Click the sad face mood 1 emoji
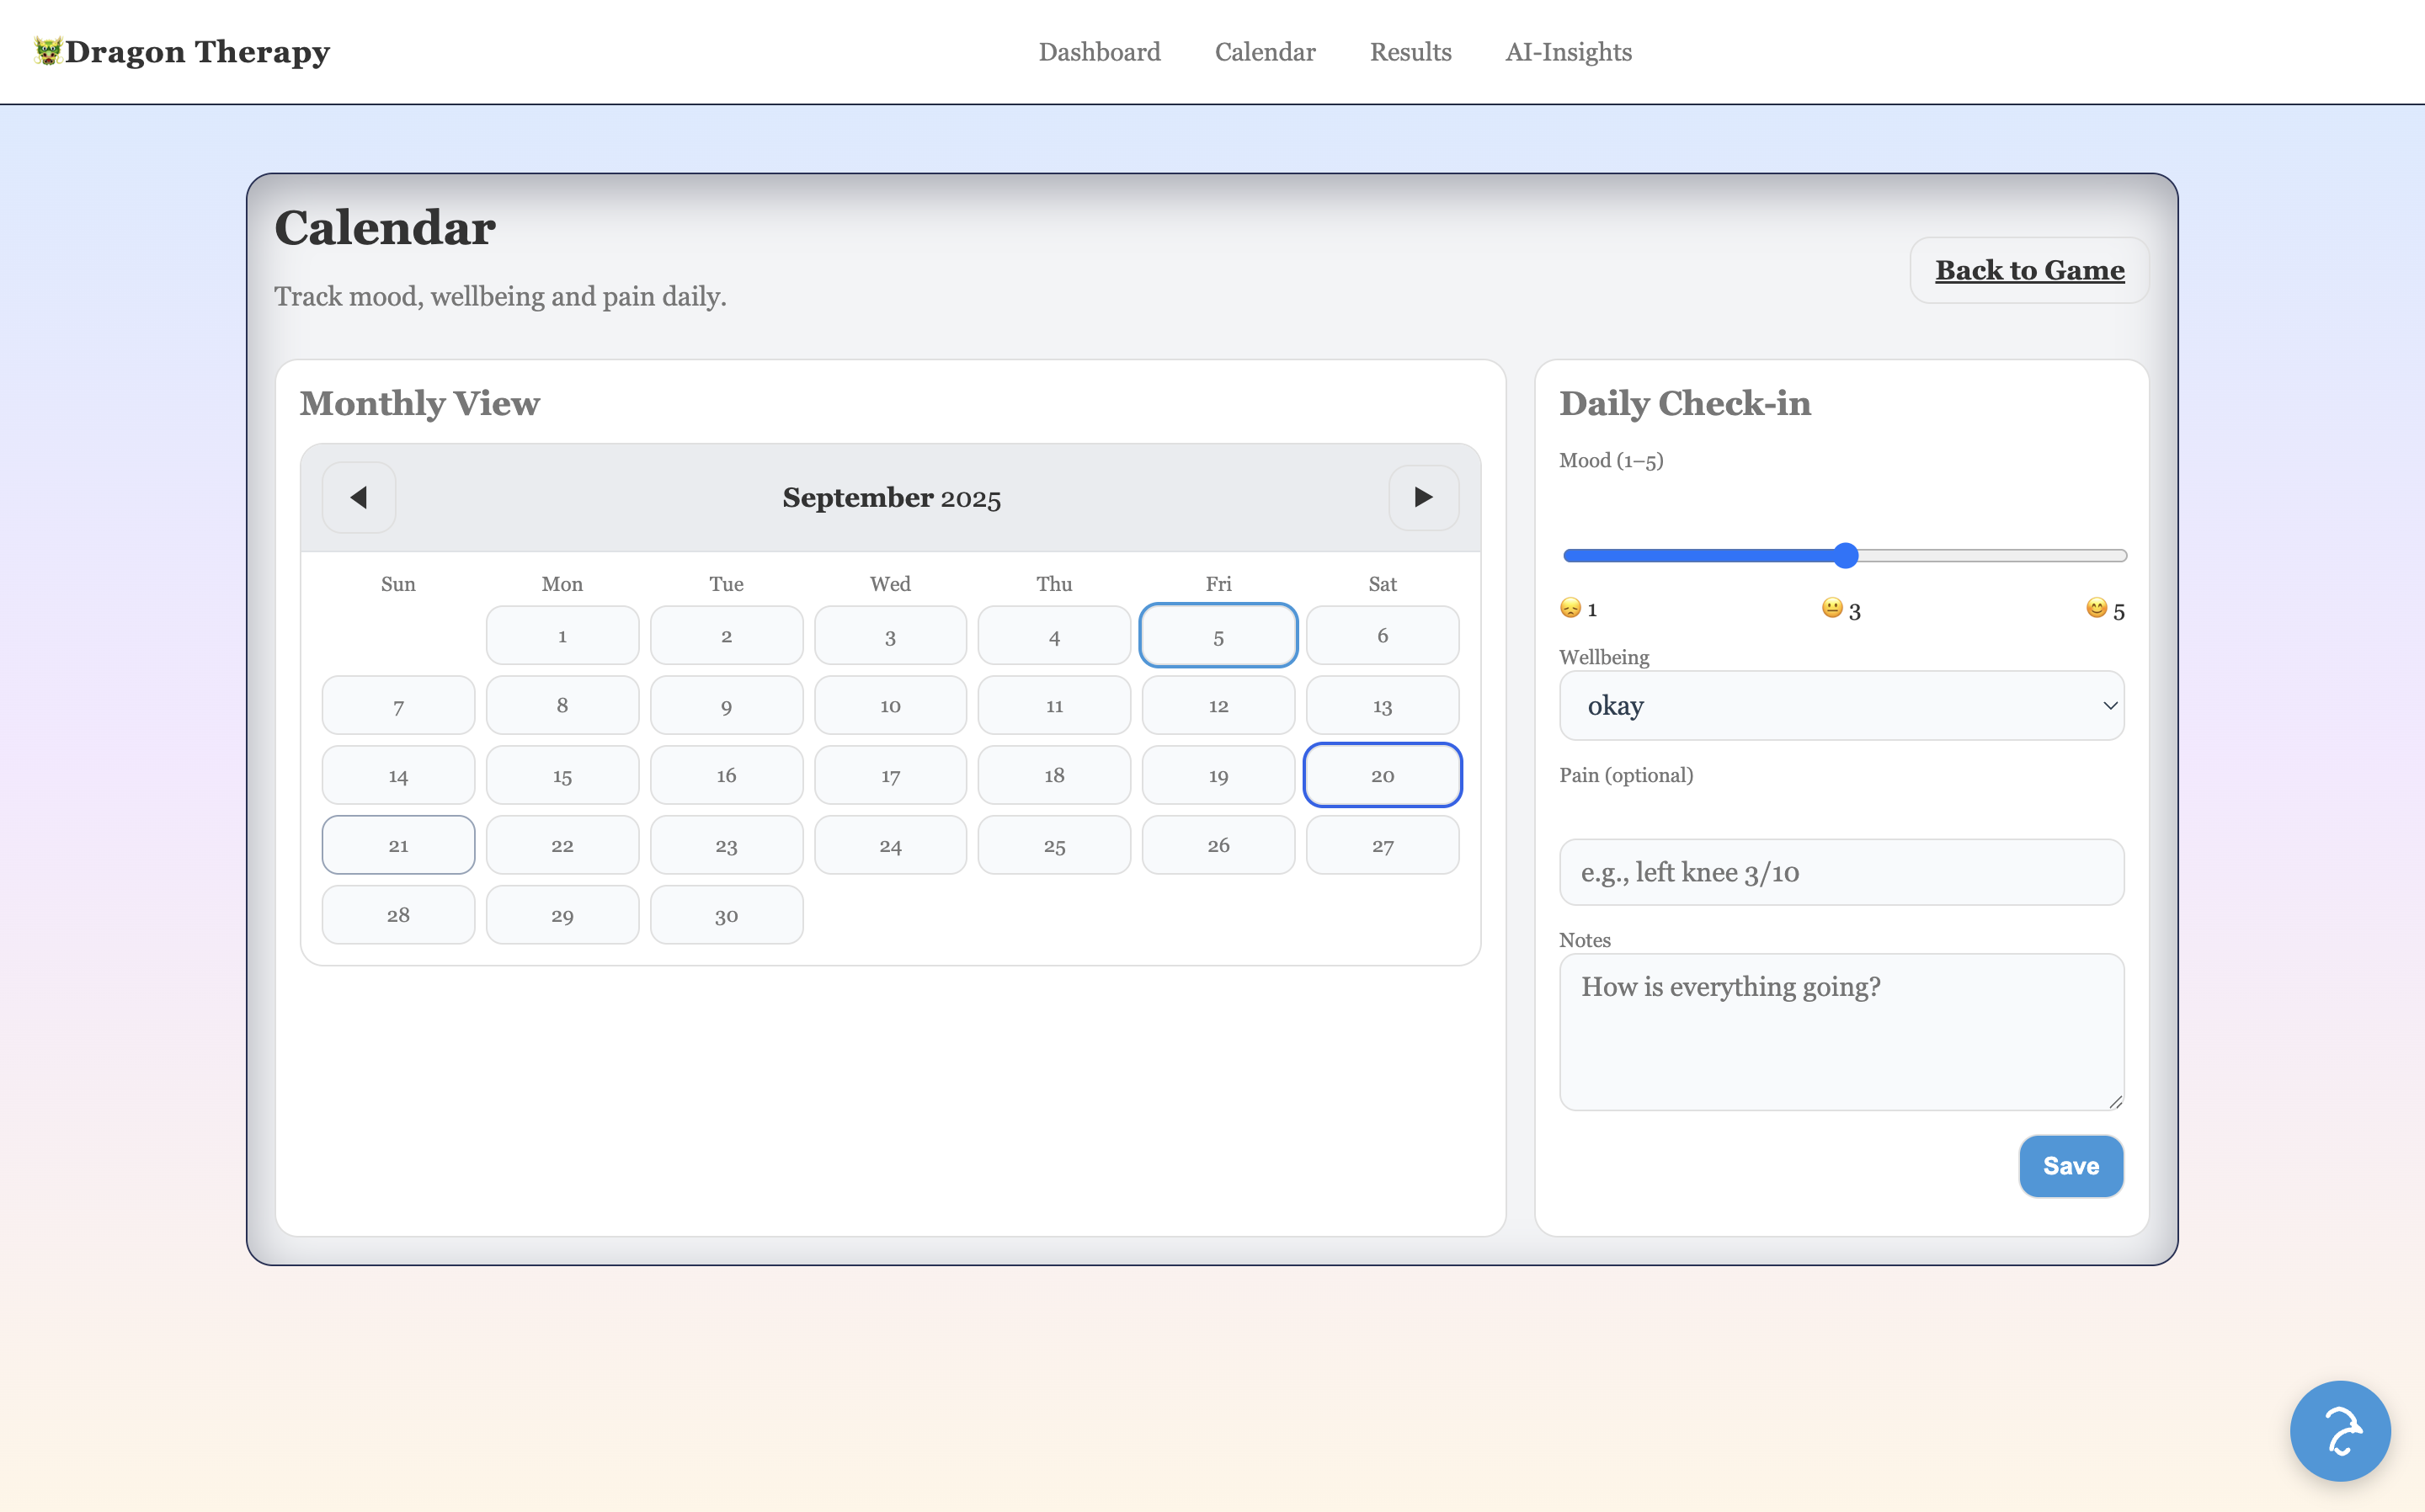This screenshot has width=2425, height=1512. [x=1570, y=608]
